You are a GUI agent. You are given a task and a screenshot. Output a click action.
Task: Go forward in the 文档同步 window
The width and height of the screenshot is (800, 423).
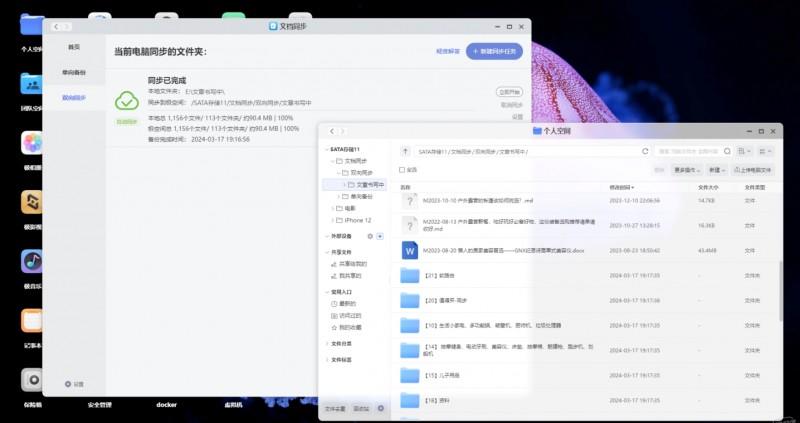coord(67,27)
